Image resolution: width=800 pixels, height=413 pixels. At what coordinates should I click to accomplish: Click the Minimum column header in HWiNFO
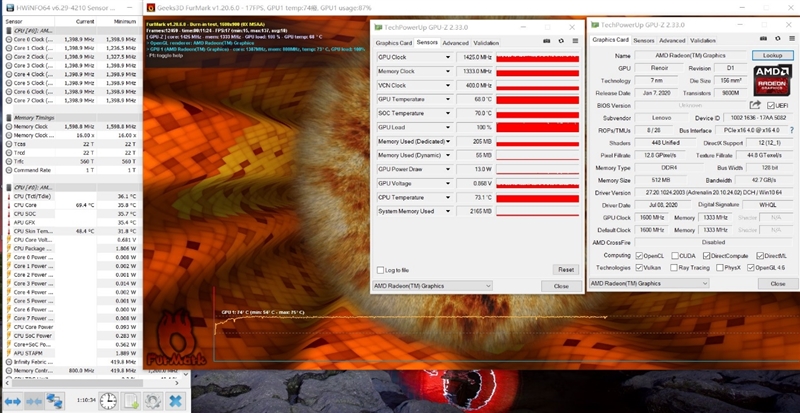pos(123,21)
